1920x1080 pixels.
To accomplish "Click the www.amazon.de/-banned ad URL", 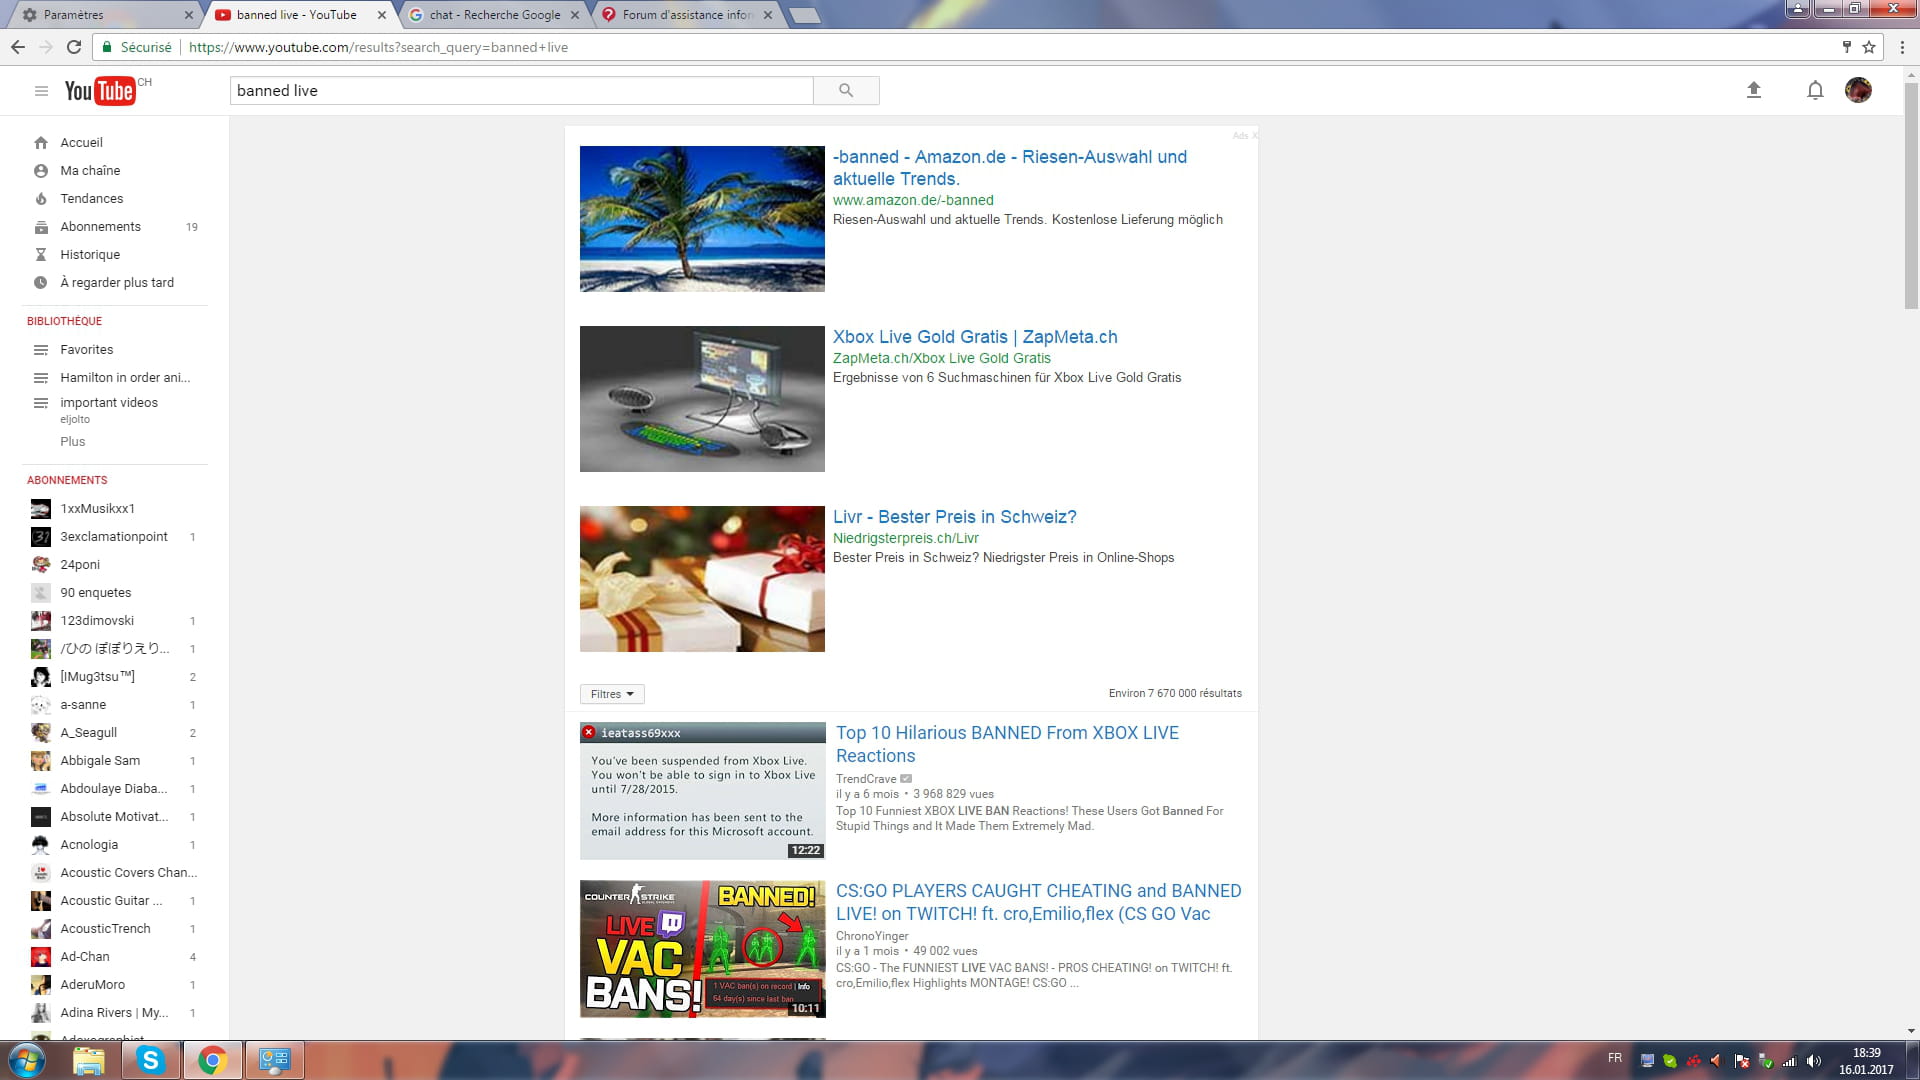I will click(x=913, y=200).
